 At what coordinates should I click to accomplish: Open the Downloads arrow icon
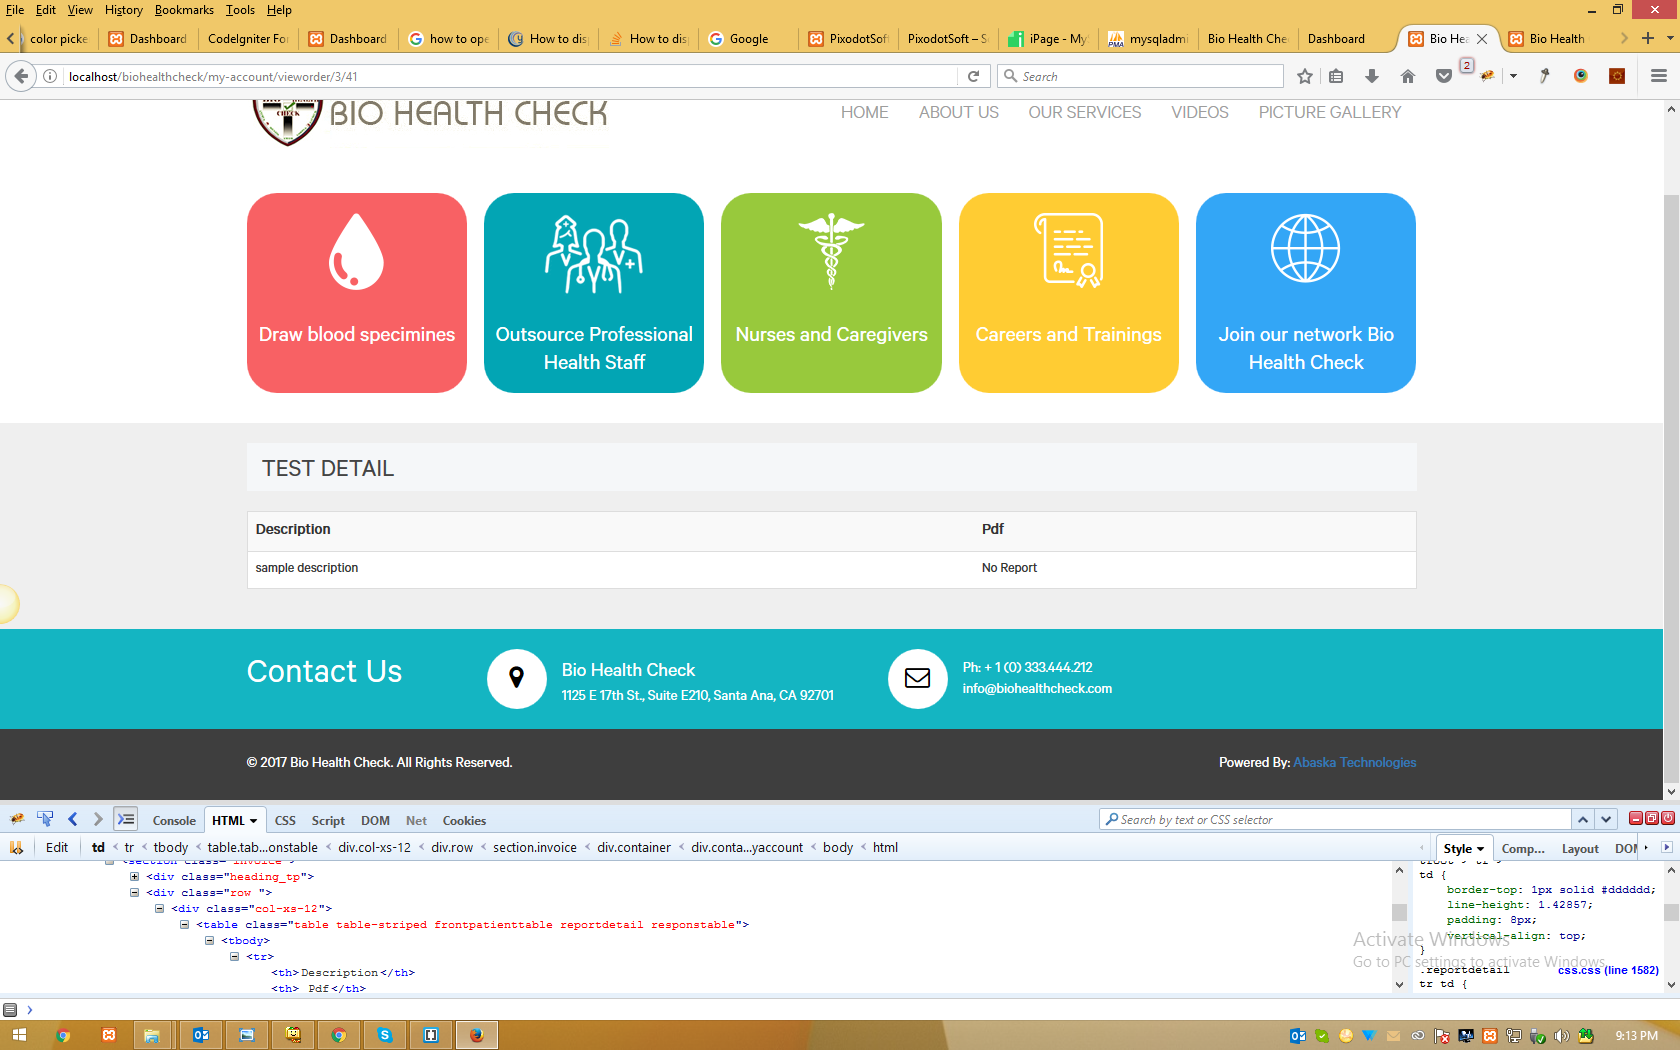[x=1372, y=76]
